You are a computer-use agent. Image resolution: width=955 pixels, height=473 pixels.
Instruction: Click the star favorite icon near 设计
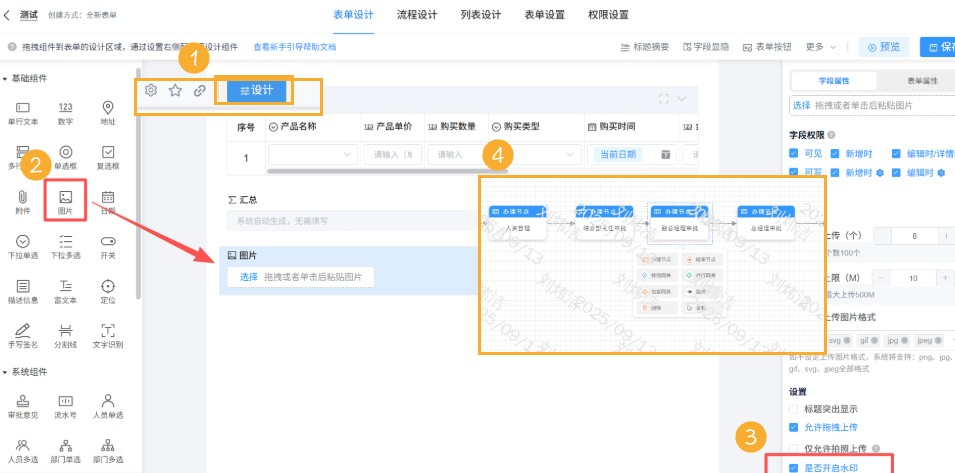[x=175, y=90]
